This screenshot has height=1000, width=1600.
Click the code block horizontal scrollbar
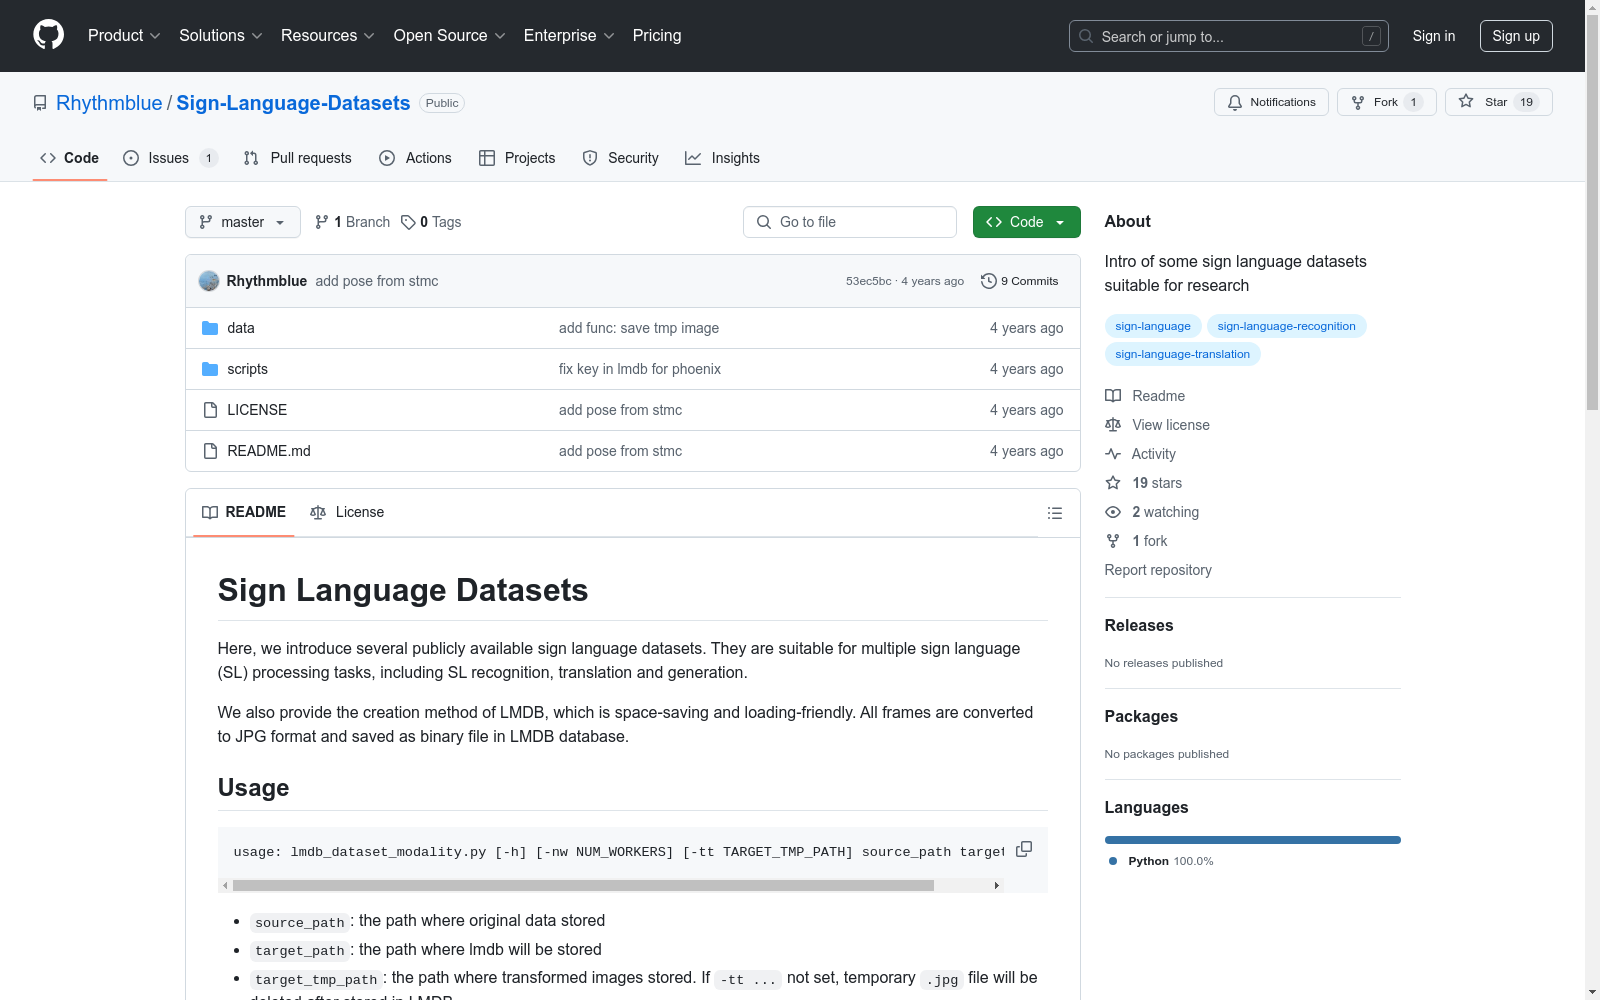[x=583, y=885]
